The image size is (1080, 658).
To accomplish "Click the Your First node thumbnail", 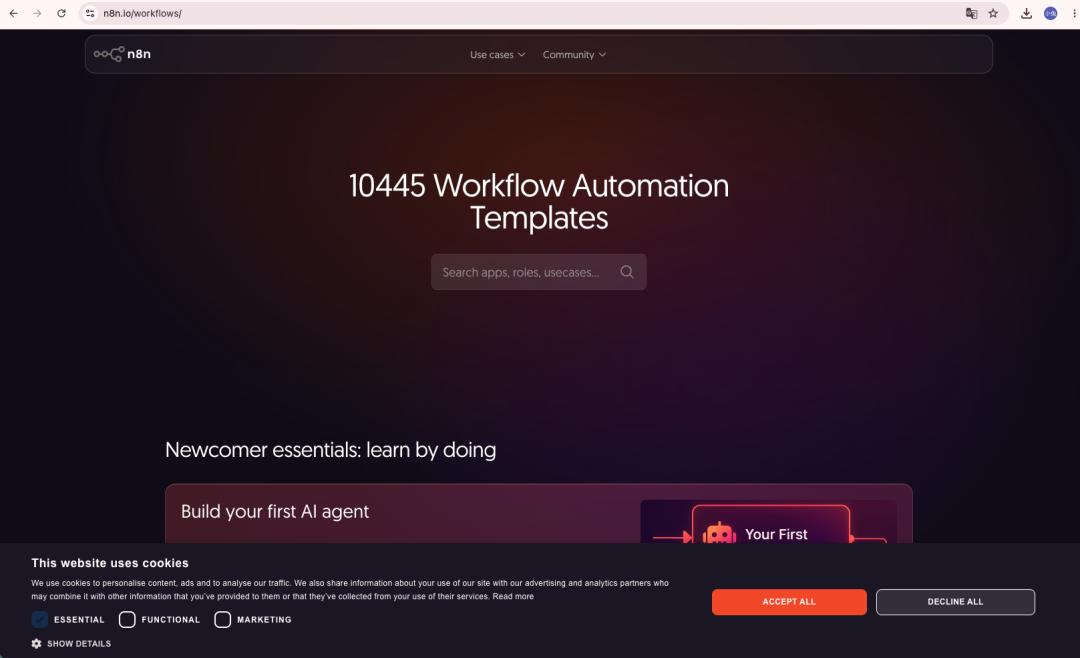I will click(770, 524).
